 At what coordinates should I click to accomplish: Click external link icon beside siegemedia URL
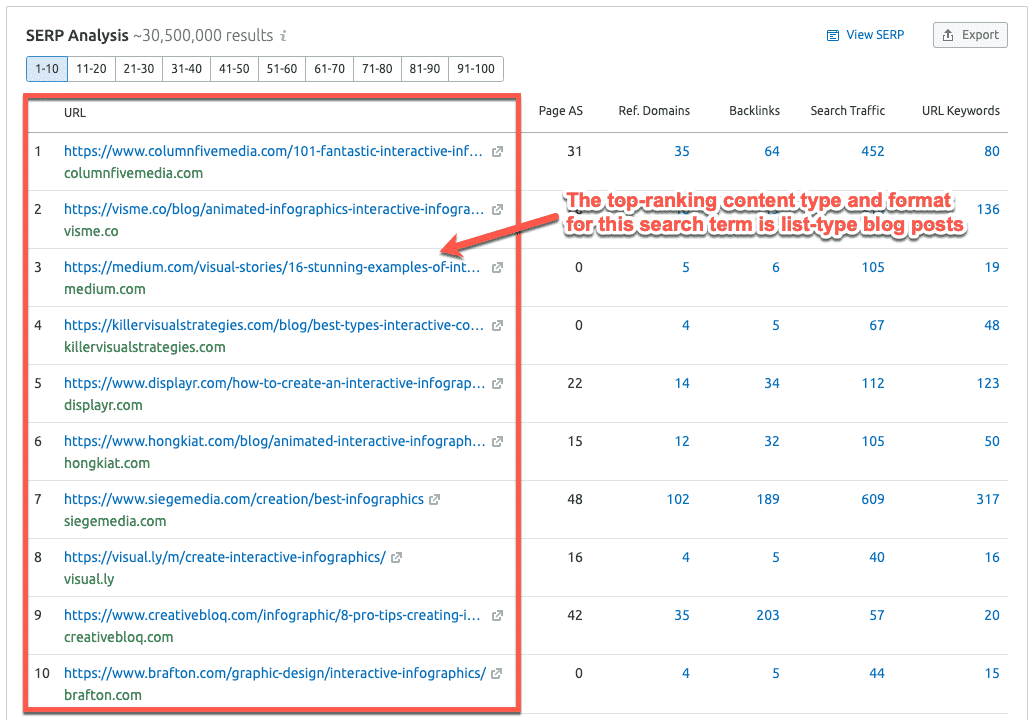point(435,500)
